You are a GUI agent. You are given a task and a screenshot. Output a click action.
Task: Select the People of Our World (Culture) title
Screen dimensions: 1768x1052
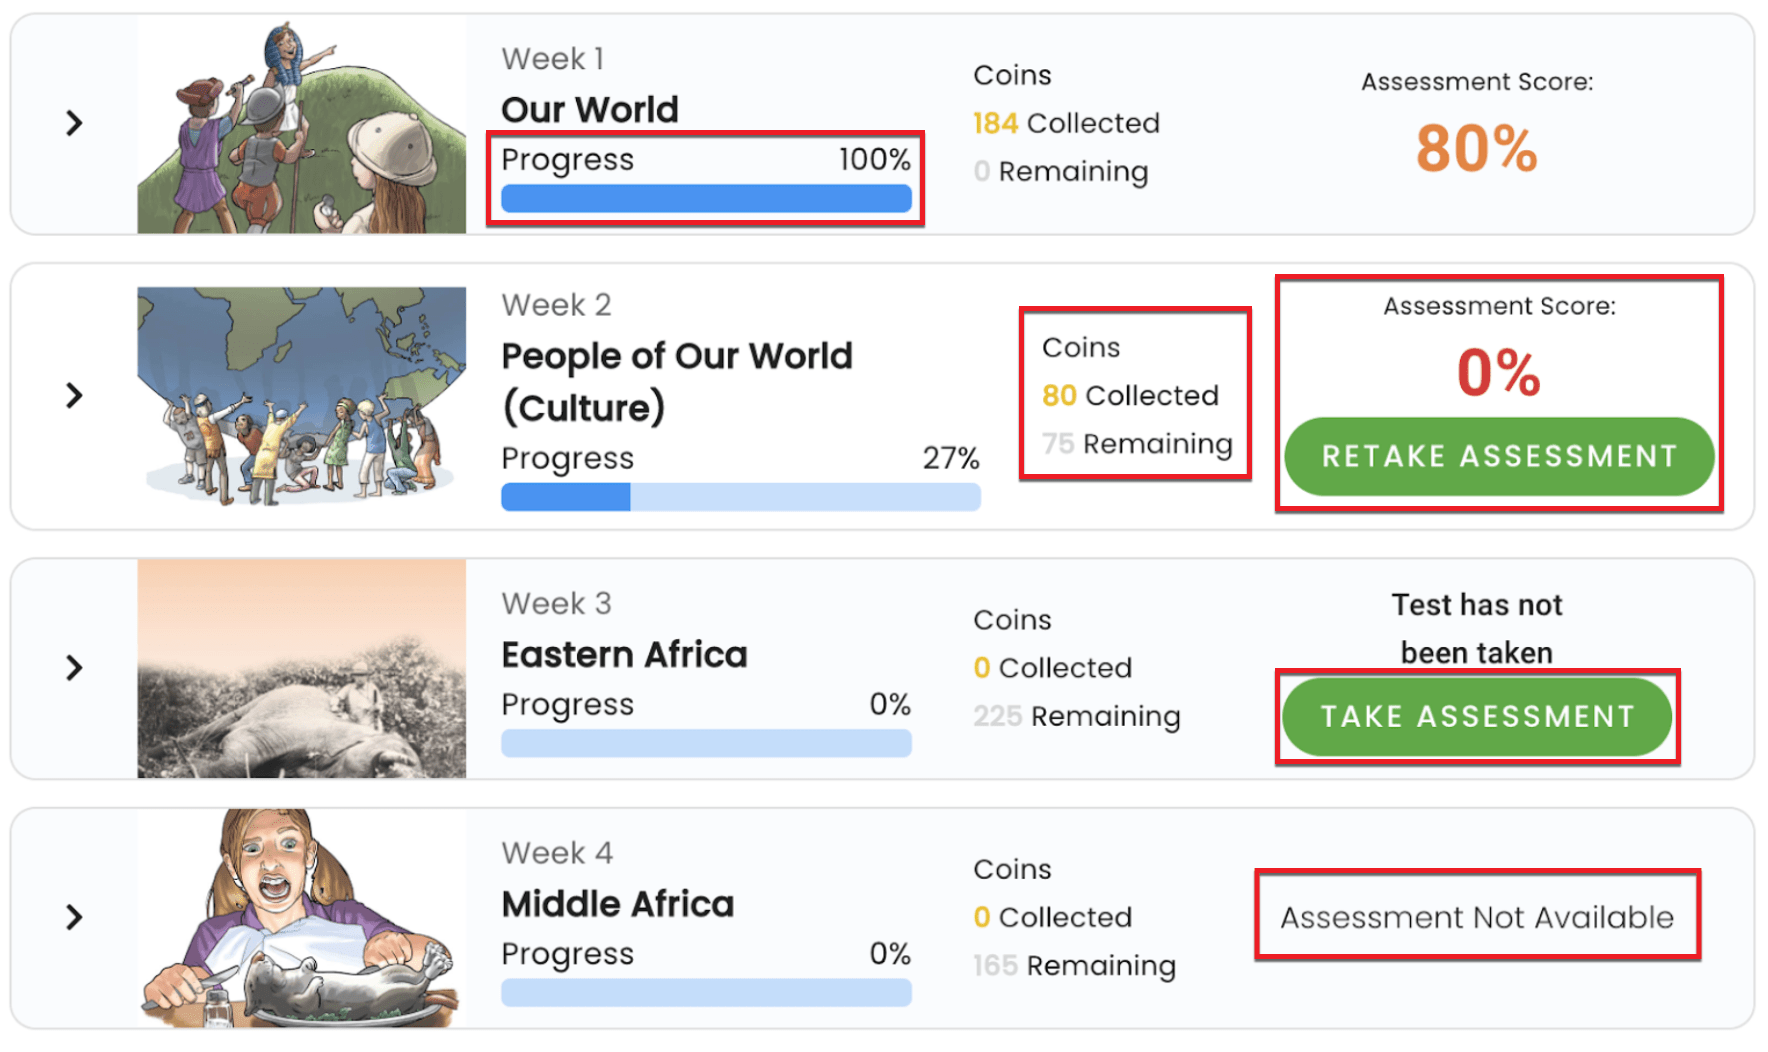[676, 381]
